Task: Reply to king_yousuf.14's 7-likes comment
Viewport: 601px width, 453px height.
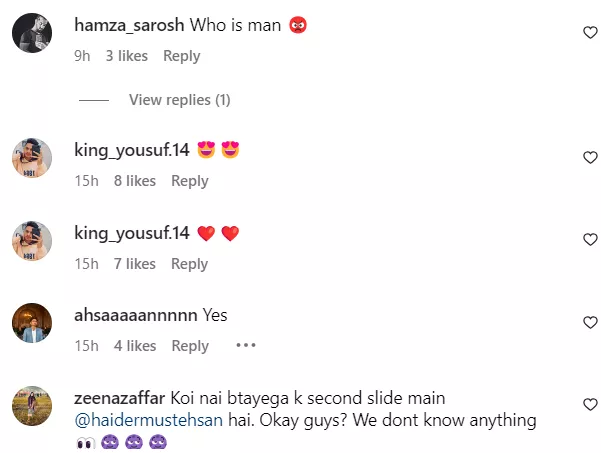Action: [189, 264]
